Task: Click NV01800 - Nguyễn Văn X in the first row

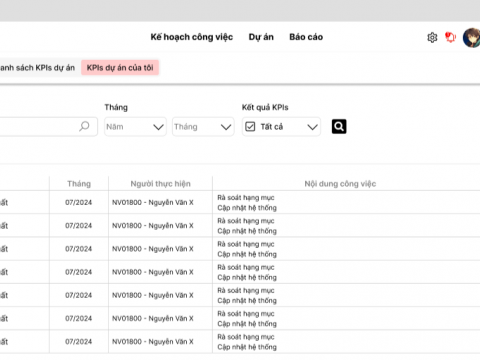Action: pos(153,202)
